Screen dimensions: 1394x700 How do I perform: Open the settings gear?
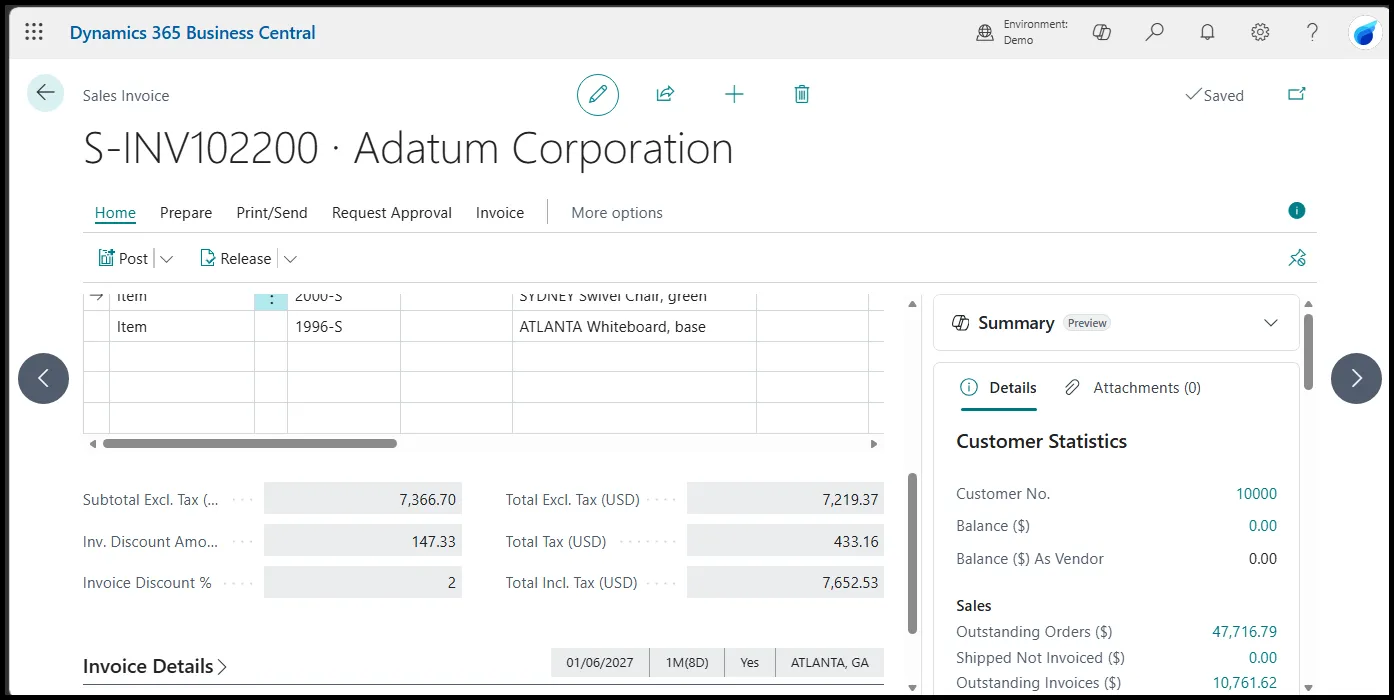tap(1260, 32)
